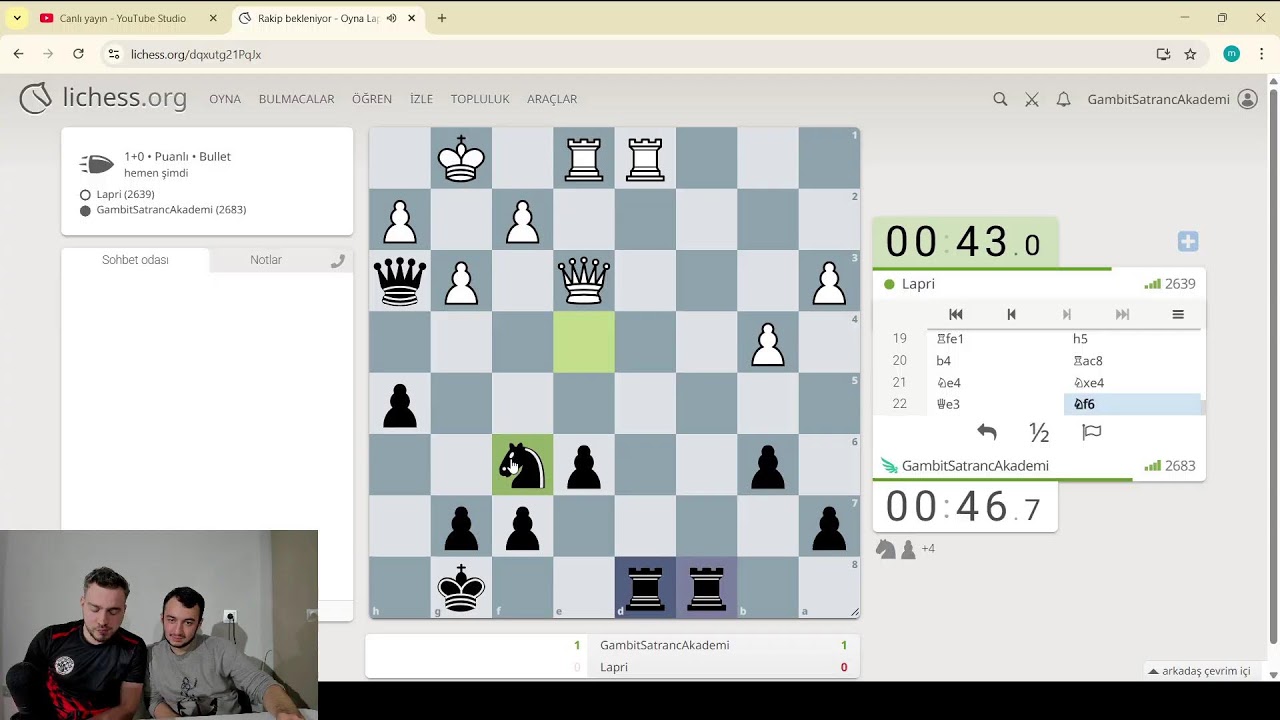Close the YouTube Studio tab
This screenshot has height=720, width=1280.
[213, 18]
